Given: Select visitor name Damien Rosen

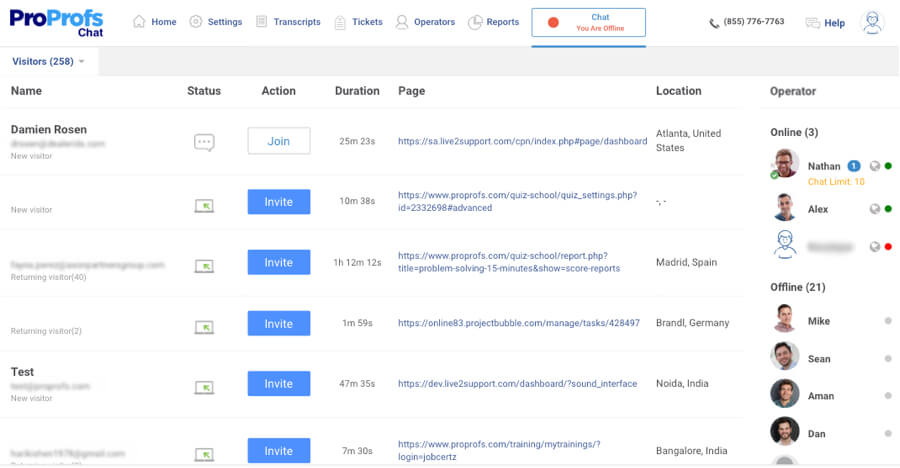Looking at the screenshot, I should point(49,130).
